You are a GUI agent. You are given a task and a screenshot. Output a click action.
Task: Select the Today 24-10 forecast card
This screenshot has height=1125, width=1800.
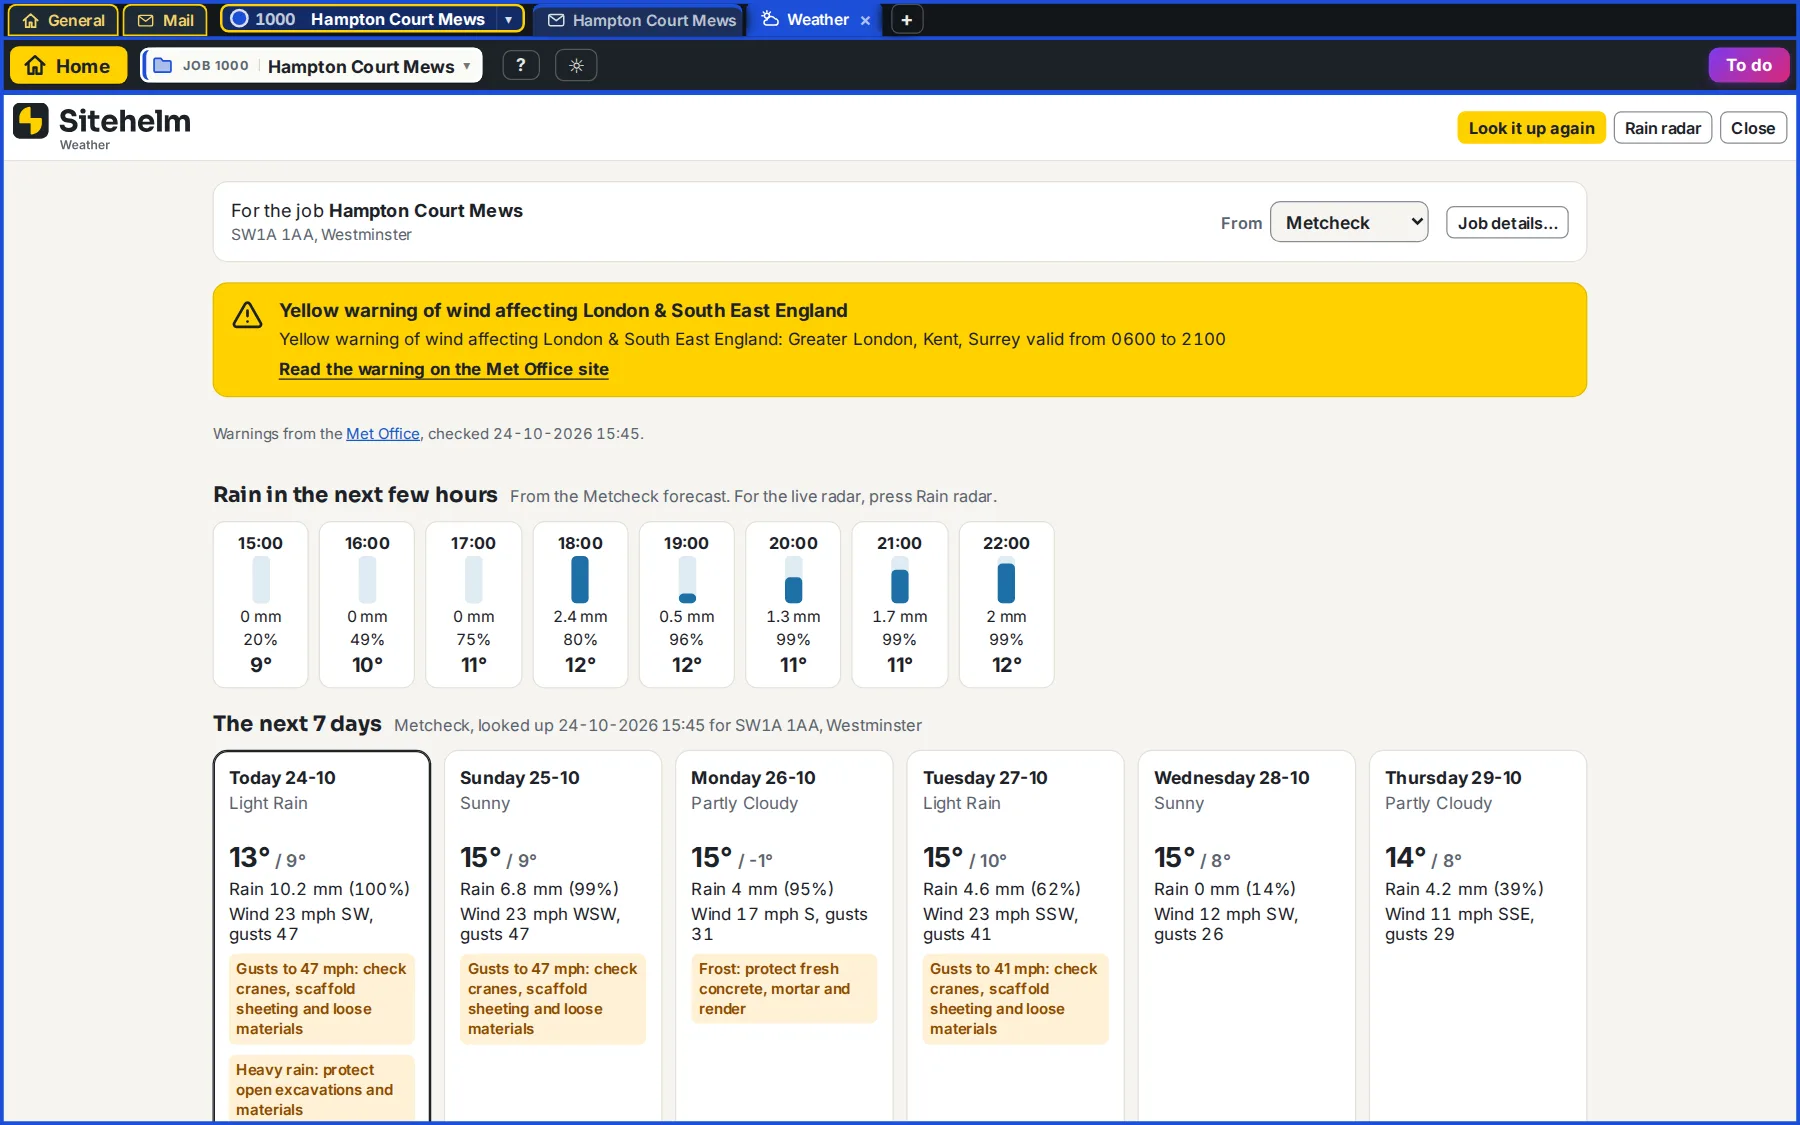click(322, 937)
